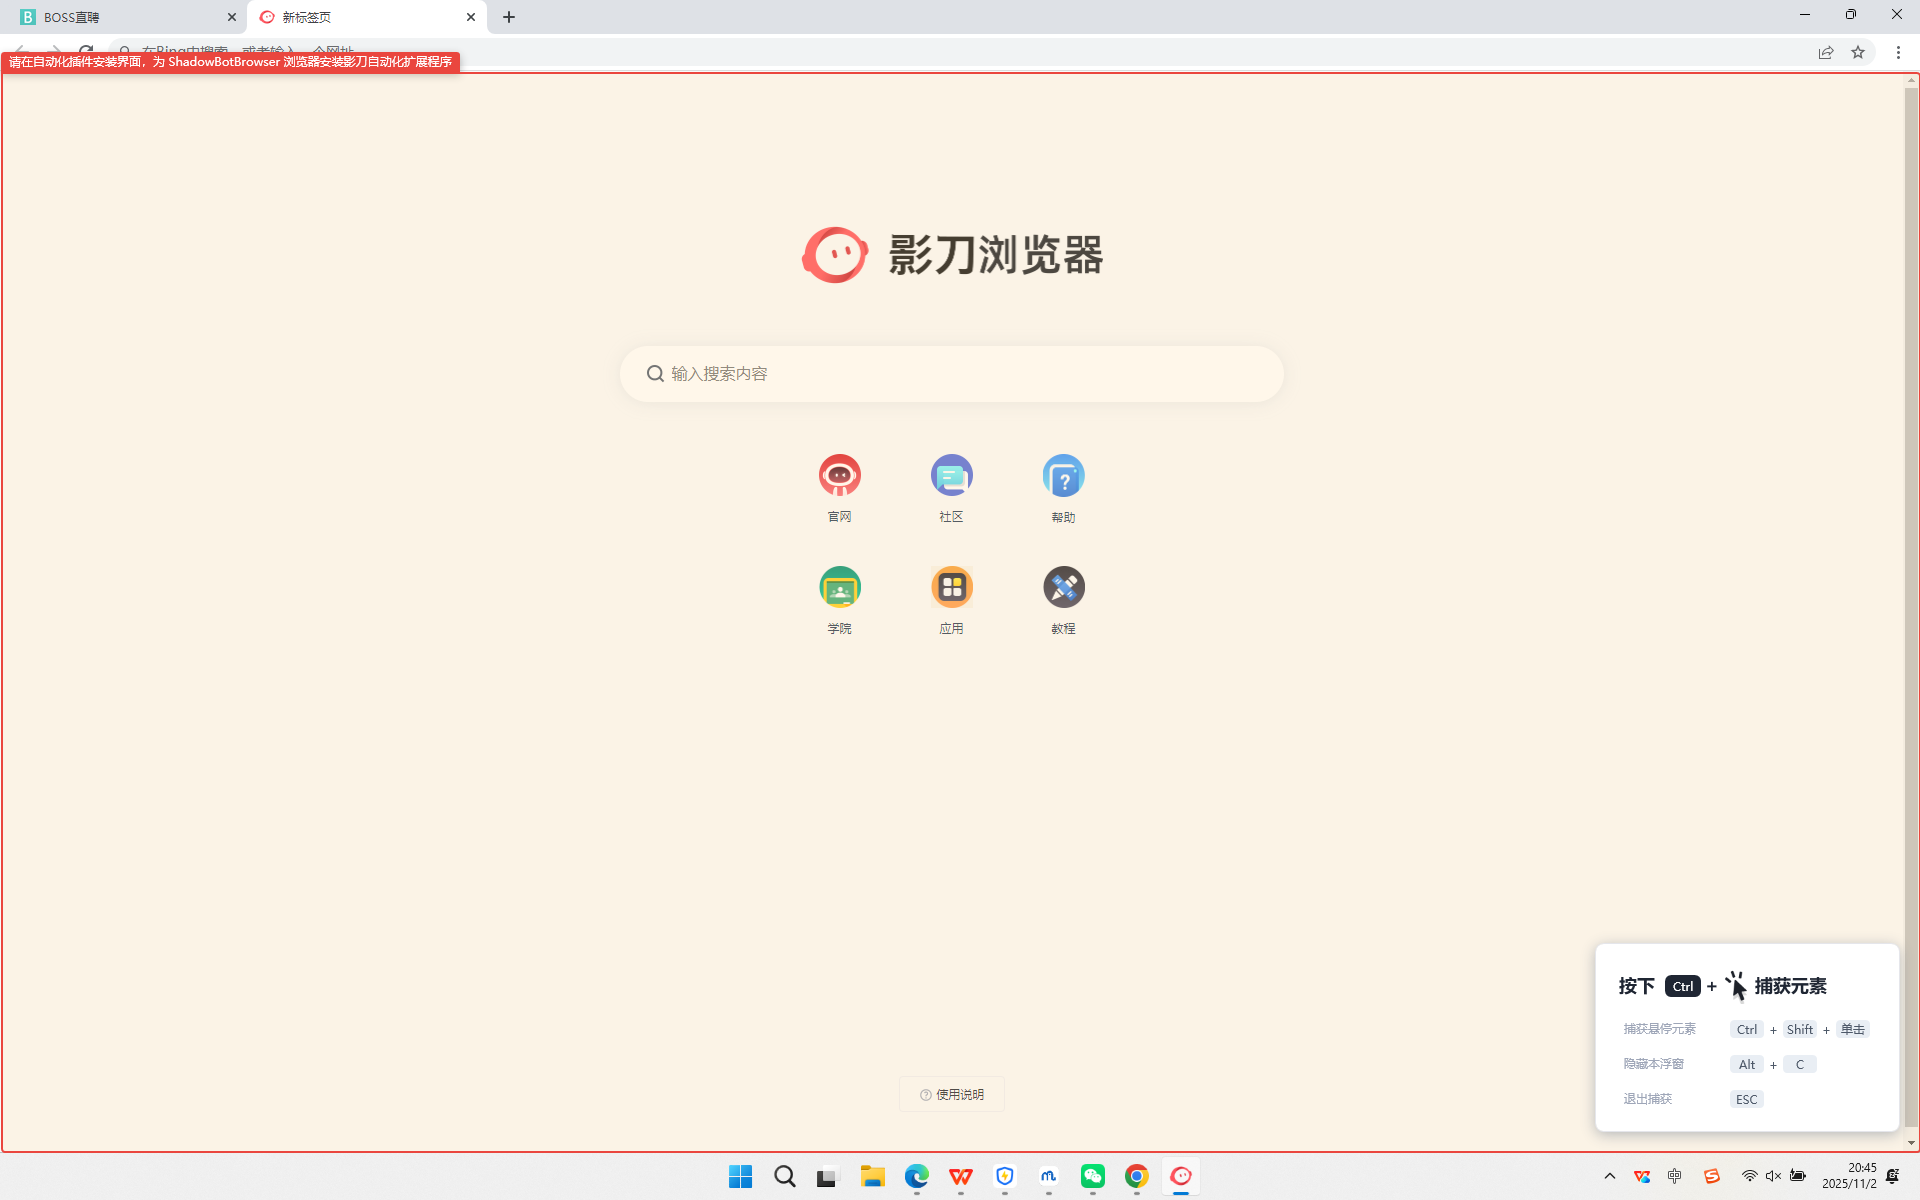Switch to the BOSS直聘 tab
This screenshot has width=1920, height=1200.
tap(124, 17)
